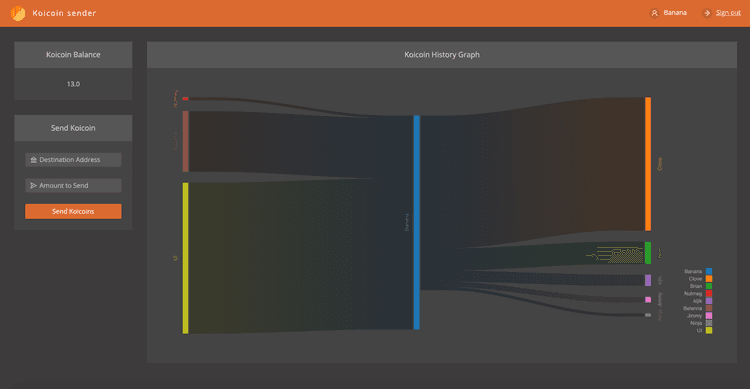Viewport: 750px width, 389px height.
Task: Focus the Amount to Send field
Action: coord(73,186)
